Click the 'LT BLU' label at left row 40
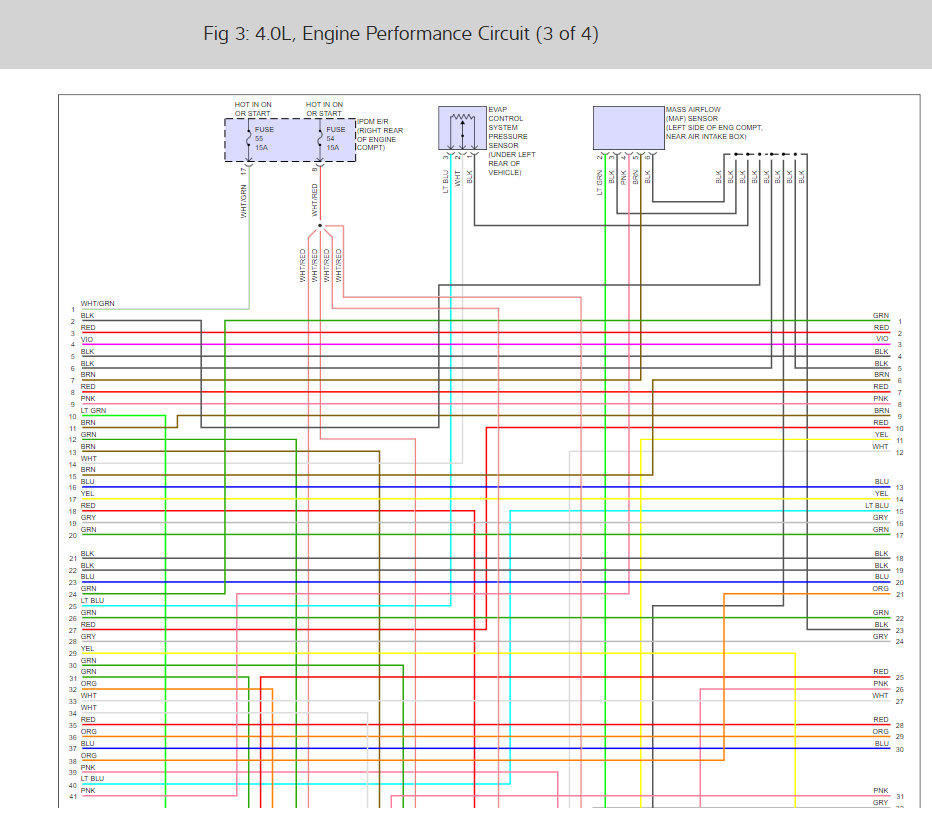Screen dimensions: 932x822 [92, 778]
